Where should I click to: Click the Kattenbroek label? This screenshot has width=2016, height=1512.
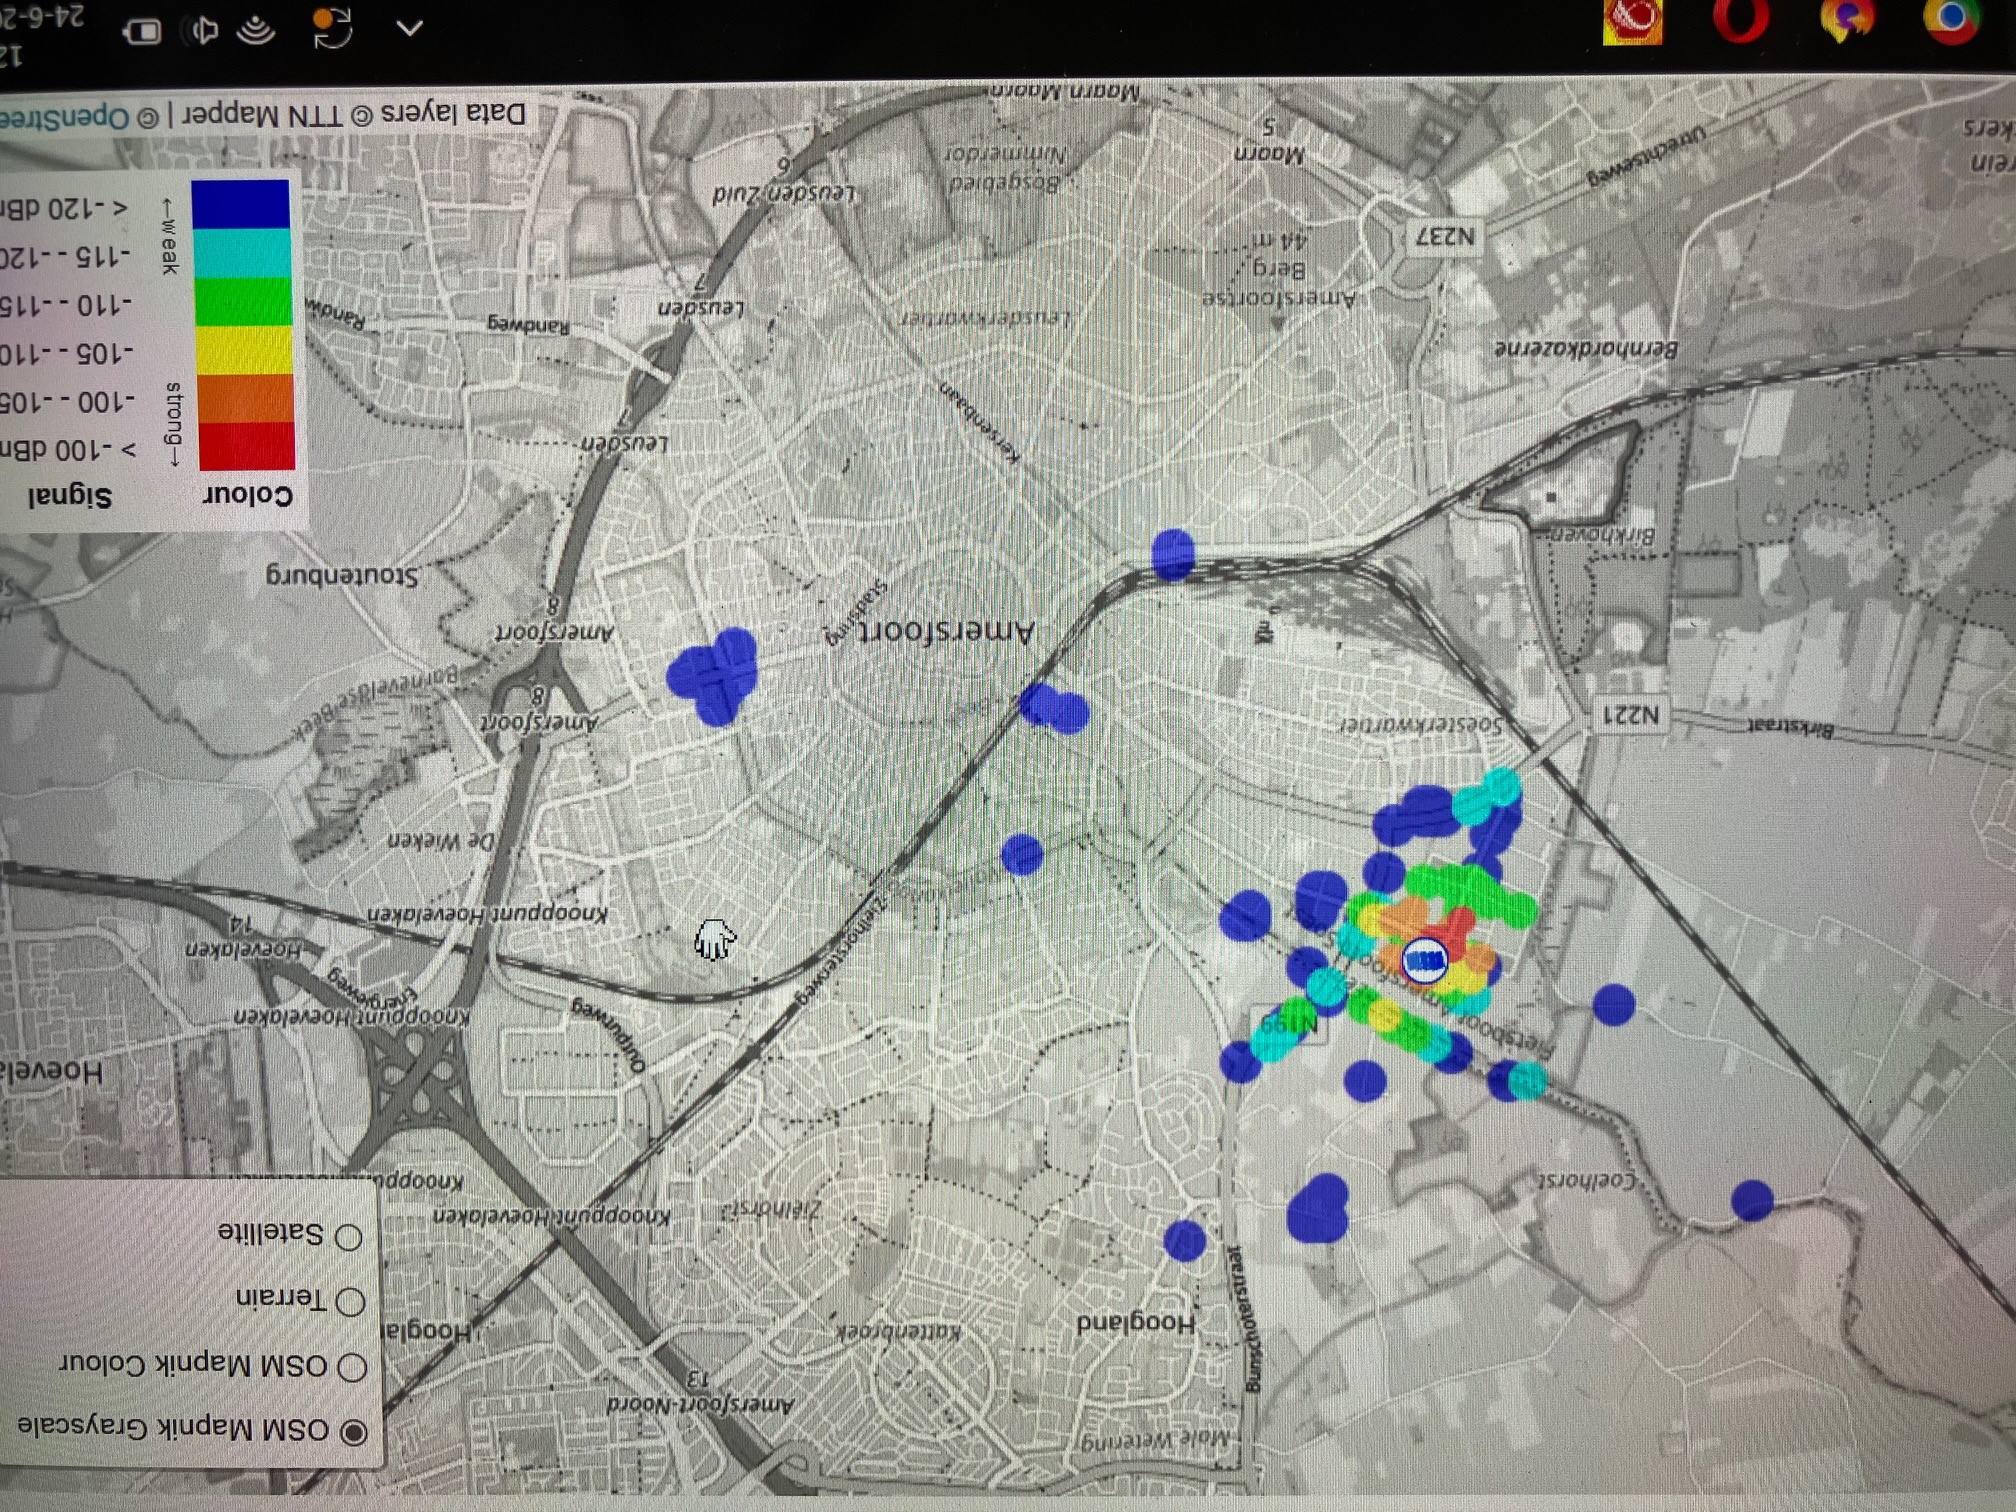[898, 1332]
